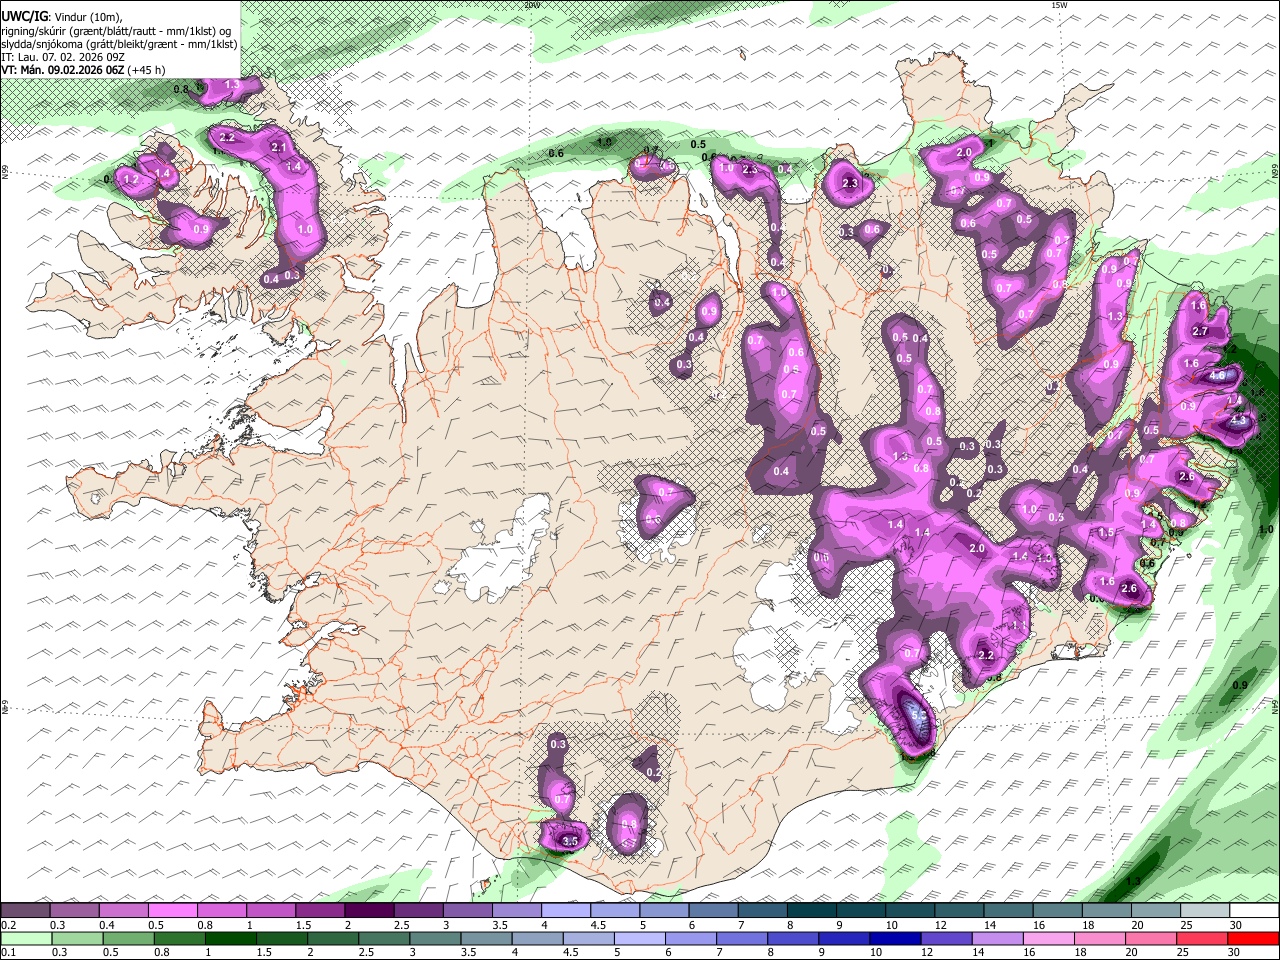1280x960 pixels.
Task: Pick the pale green rain swatch between 0.1 and 0.3
Action: [x=26, y=938]
